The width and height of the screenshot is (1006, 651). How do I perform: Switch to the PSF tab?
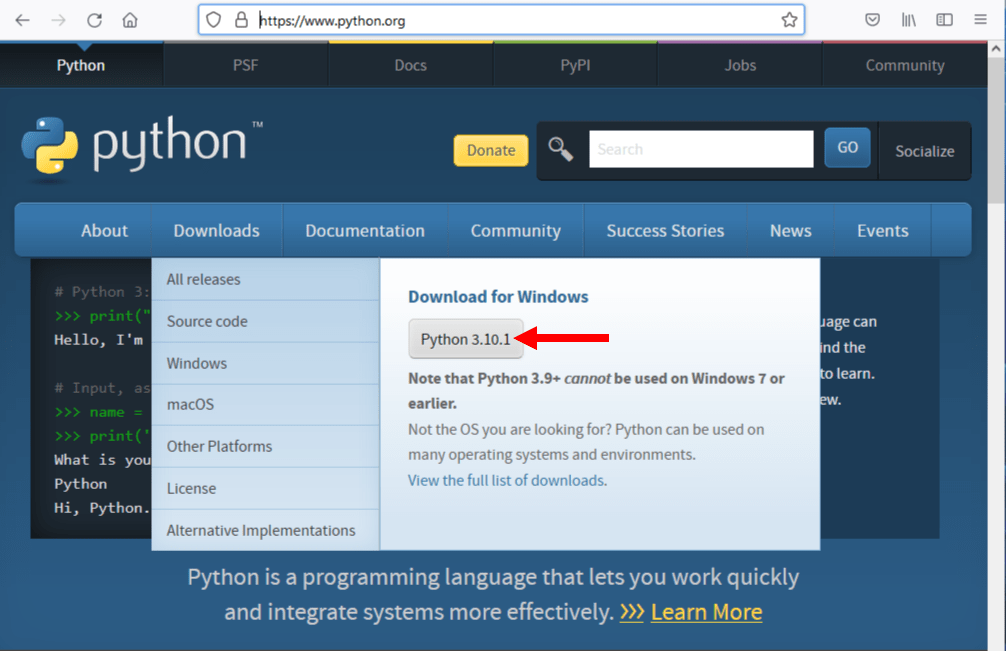[x=245, y=65]
